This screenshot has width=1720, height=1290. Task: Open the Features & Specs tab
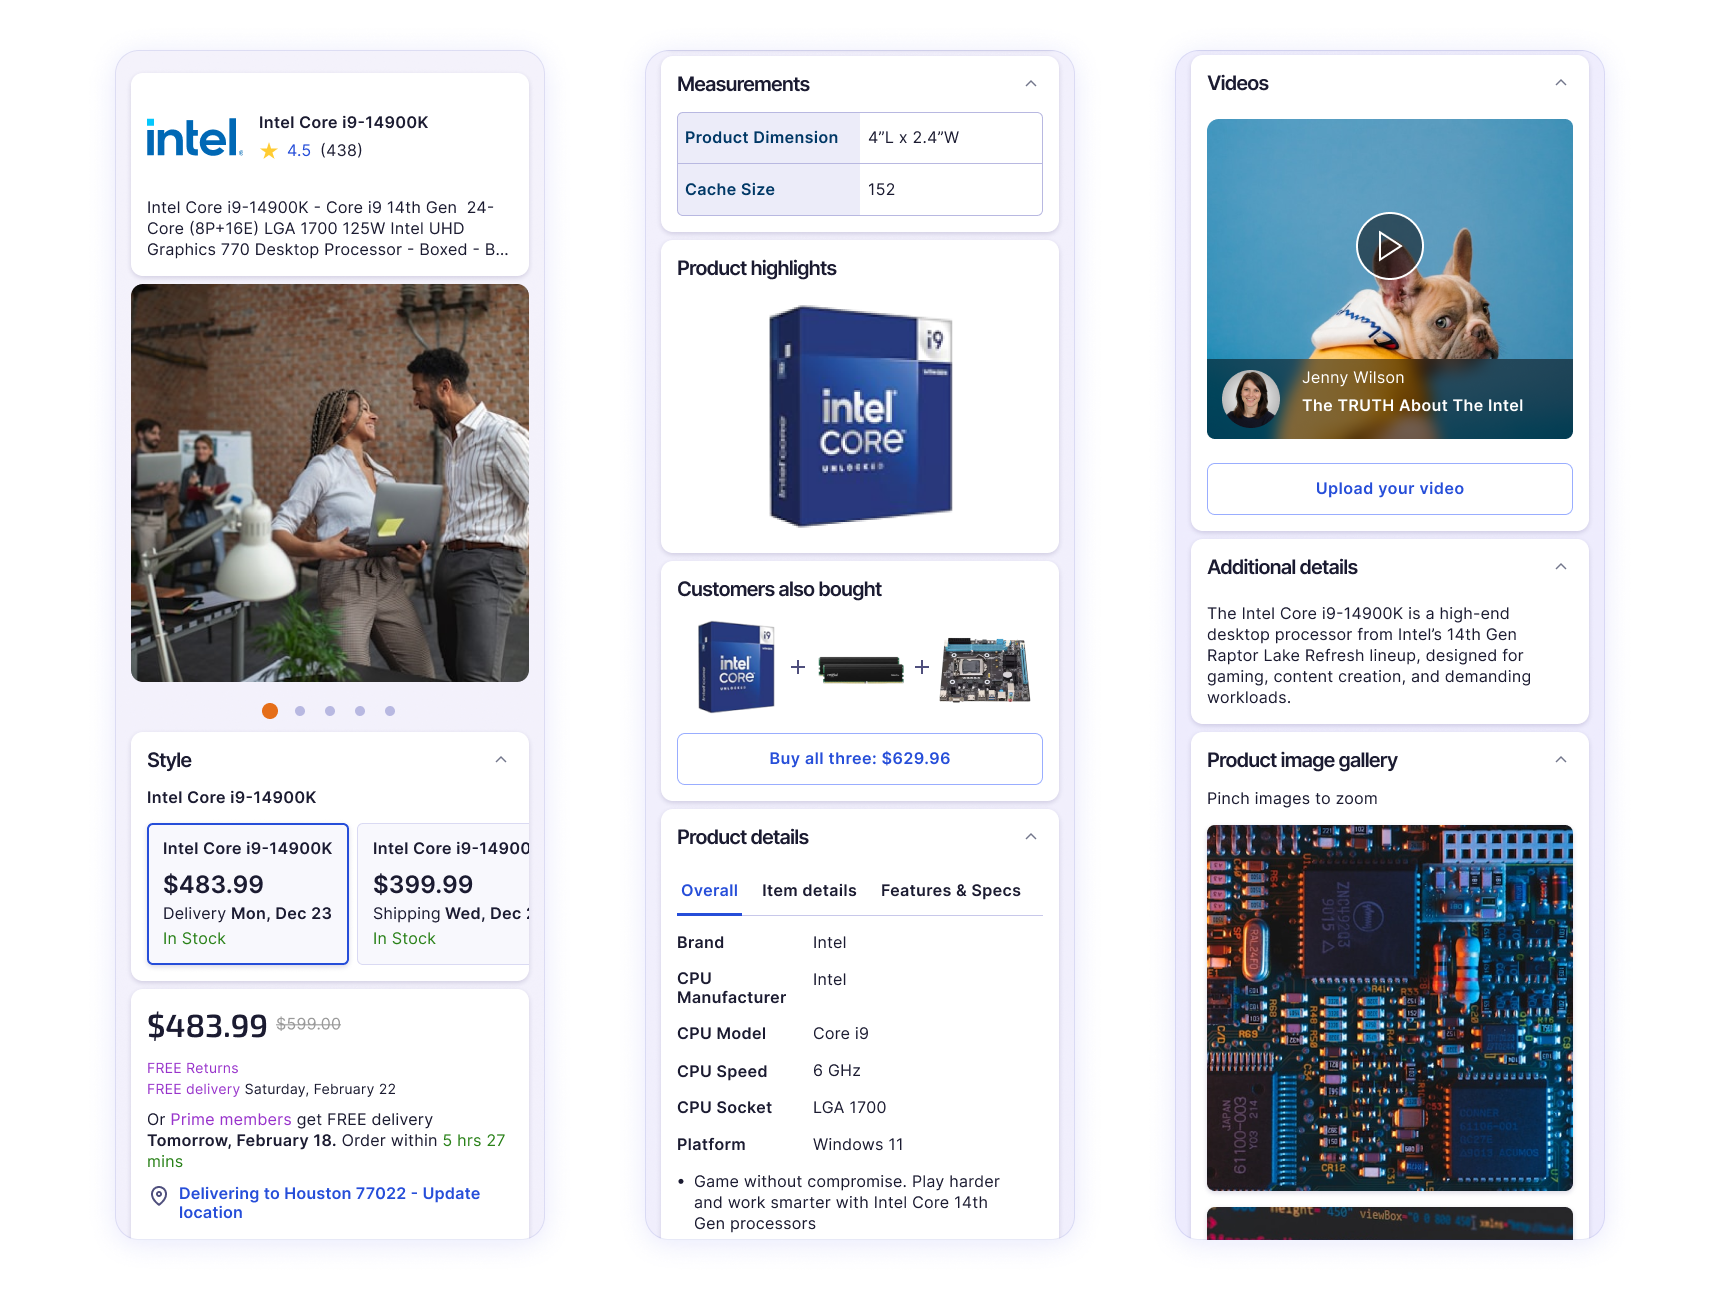pos(951,891)
